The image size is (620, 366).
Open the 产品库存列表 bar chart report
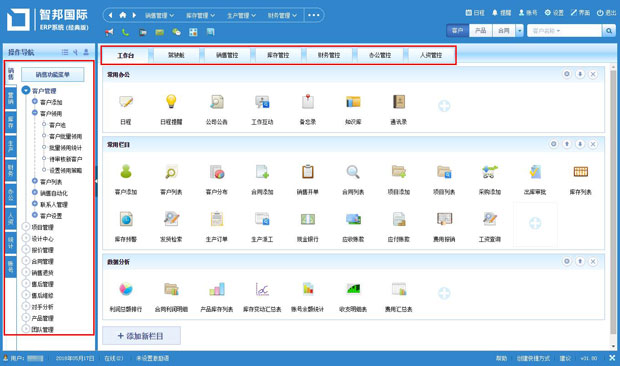[217, 289]
